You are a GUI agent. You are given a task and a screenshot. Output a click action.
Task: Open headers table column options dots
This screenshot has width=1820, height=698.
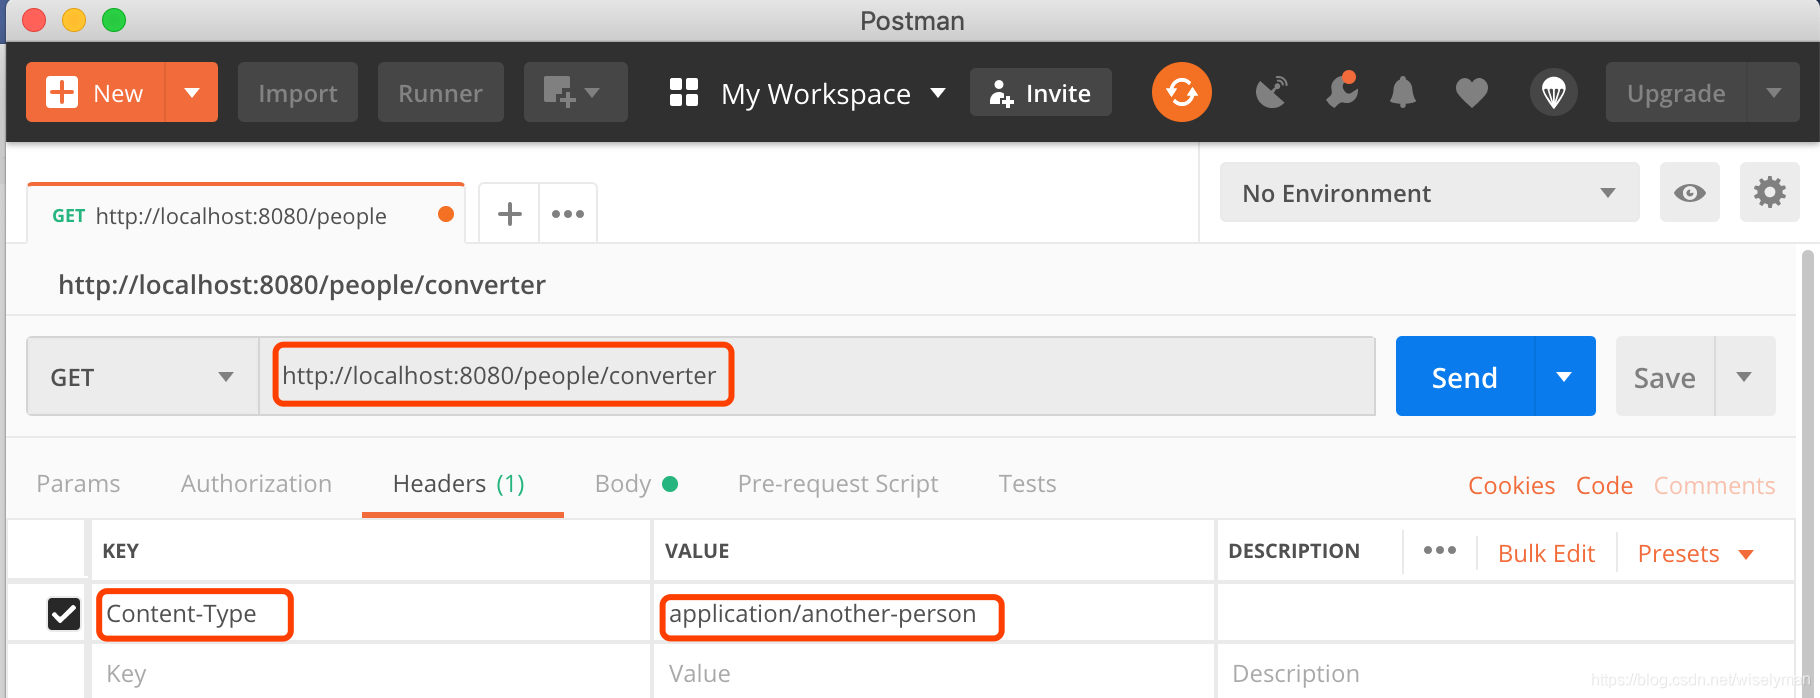tap(1440, 550)
